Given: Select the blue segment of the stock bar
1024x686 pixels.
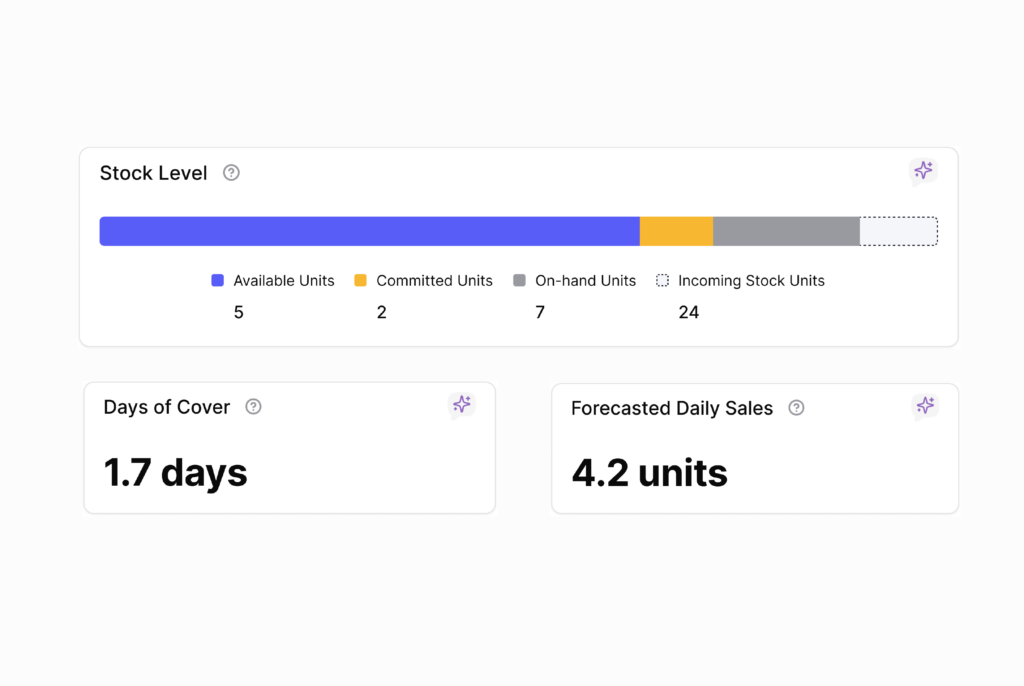Looking at the screenshot, I should pos(369,231).
